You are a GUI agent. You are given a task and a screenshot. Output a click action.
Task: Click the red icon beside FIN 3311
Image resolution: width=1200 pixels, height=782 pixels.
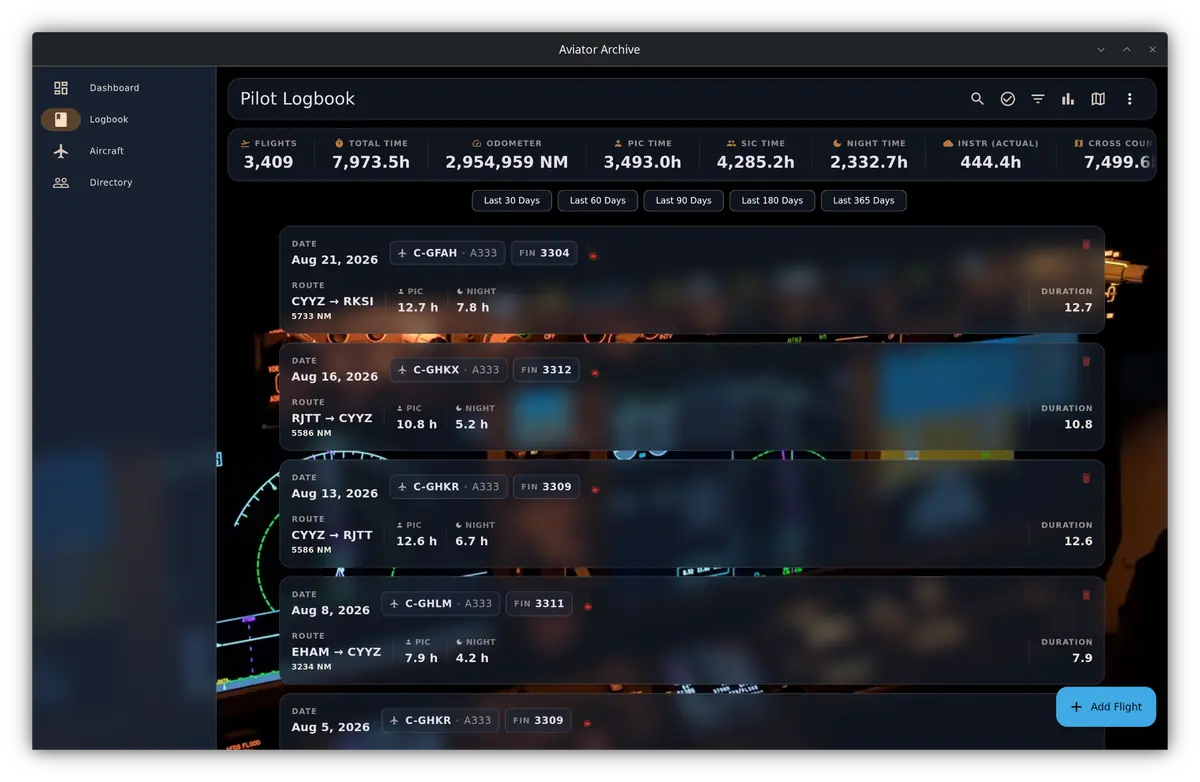(x=588, y=607)
